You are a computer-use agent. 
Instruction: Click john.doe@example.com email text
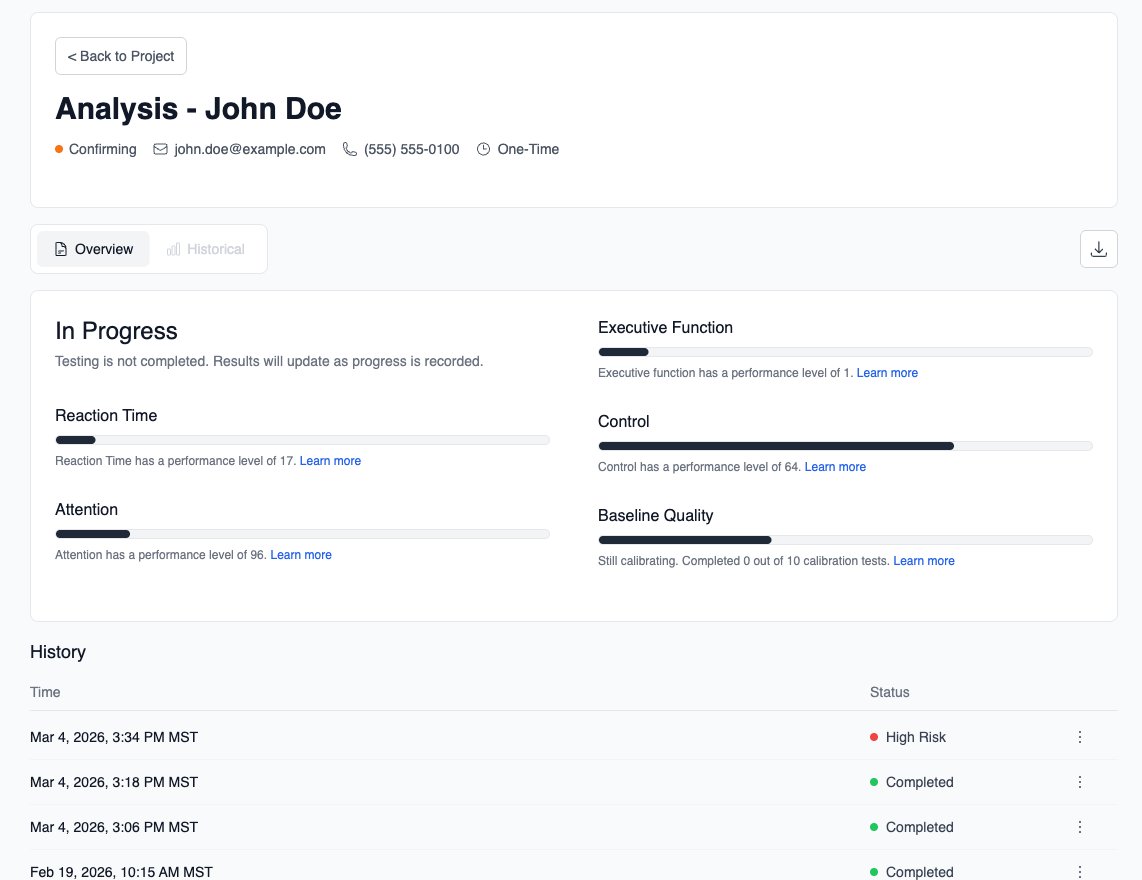point(250,149)
